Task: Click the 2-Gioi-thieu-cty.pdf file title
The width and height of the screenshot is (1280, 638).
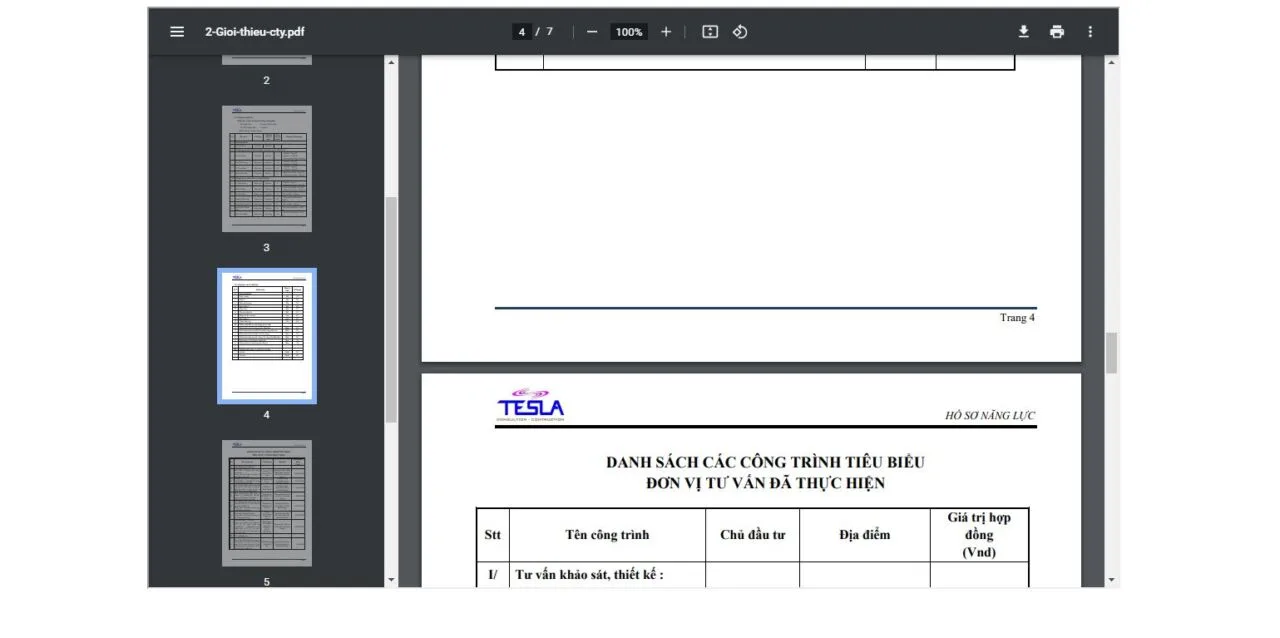Action: point(255,32)
